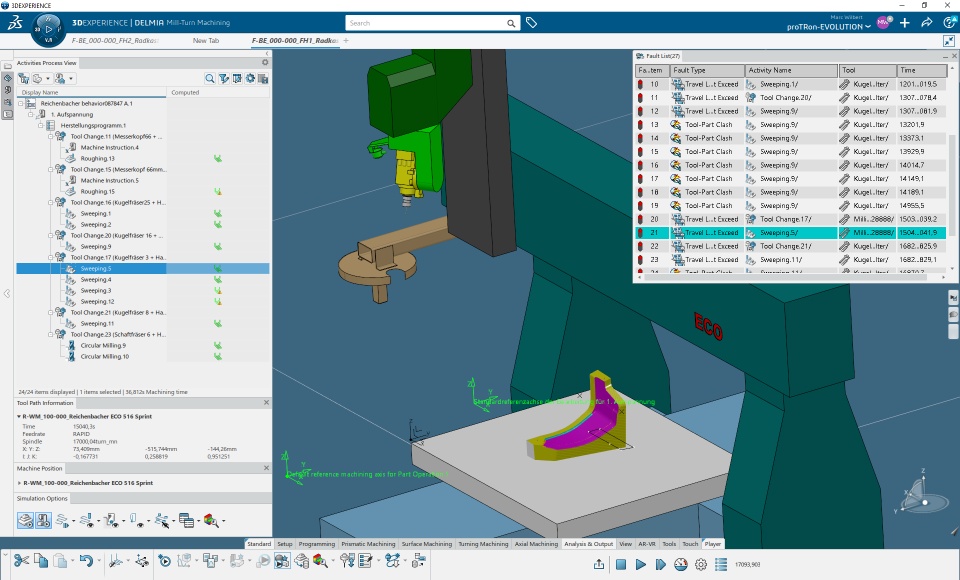
Task: Click the export icon in the Player bar
Action: click(x=599, y=564)
